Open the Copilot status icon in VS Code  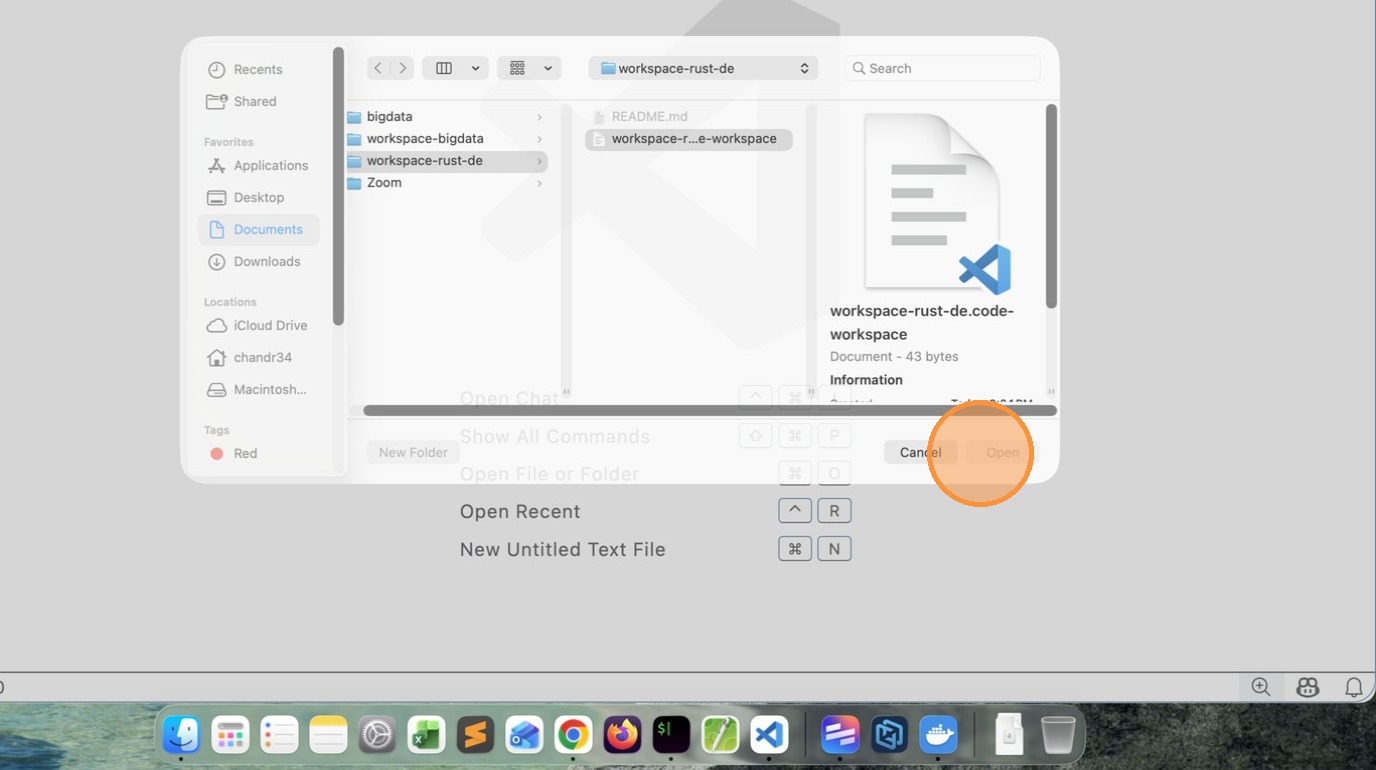click(x=1307, y=687)
